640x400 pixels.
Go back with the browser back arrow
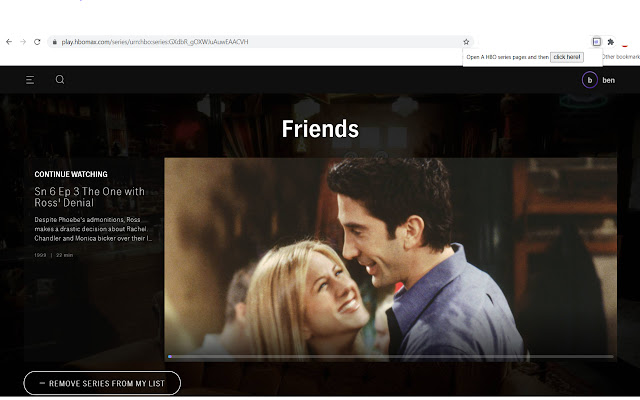[x=9, y=42]
